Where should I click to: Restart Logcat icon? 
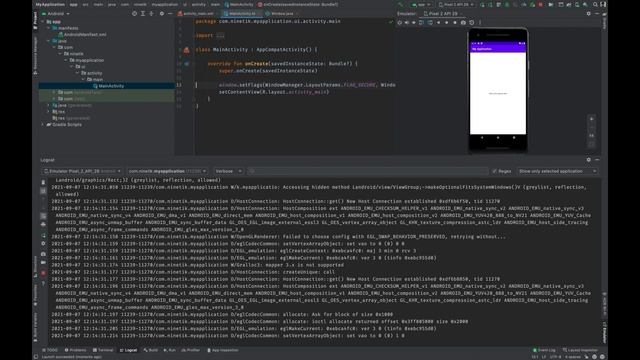tap(43, 236)
